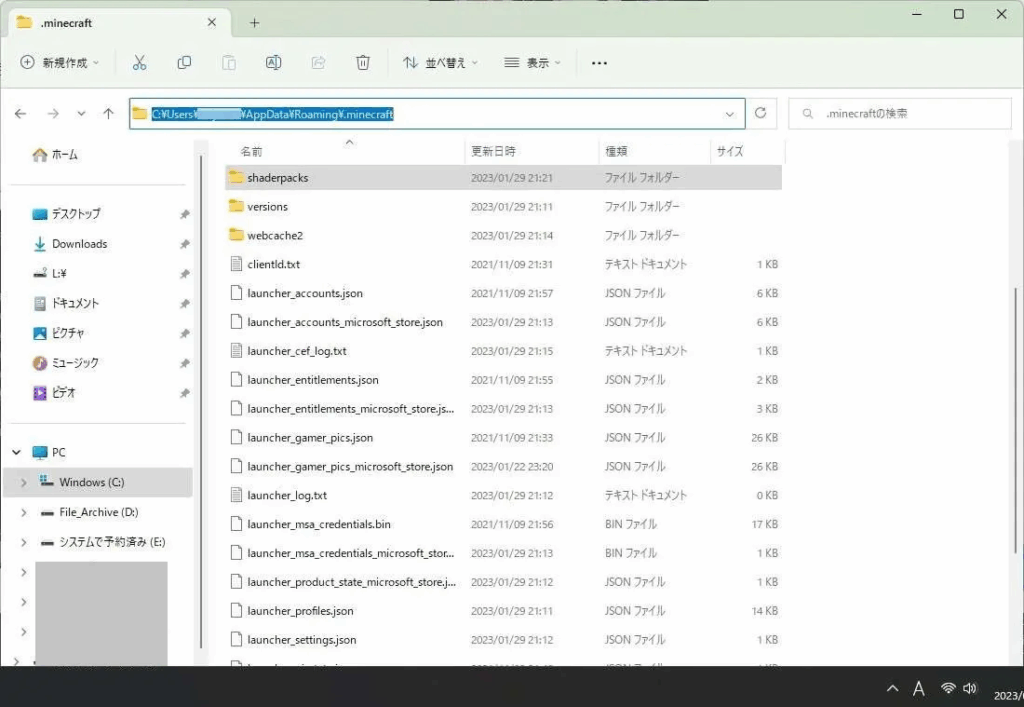Click the .minecraftの検索 search box
1024x707 pixels.
tap(900, 114)
